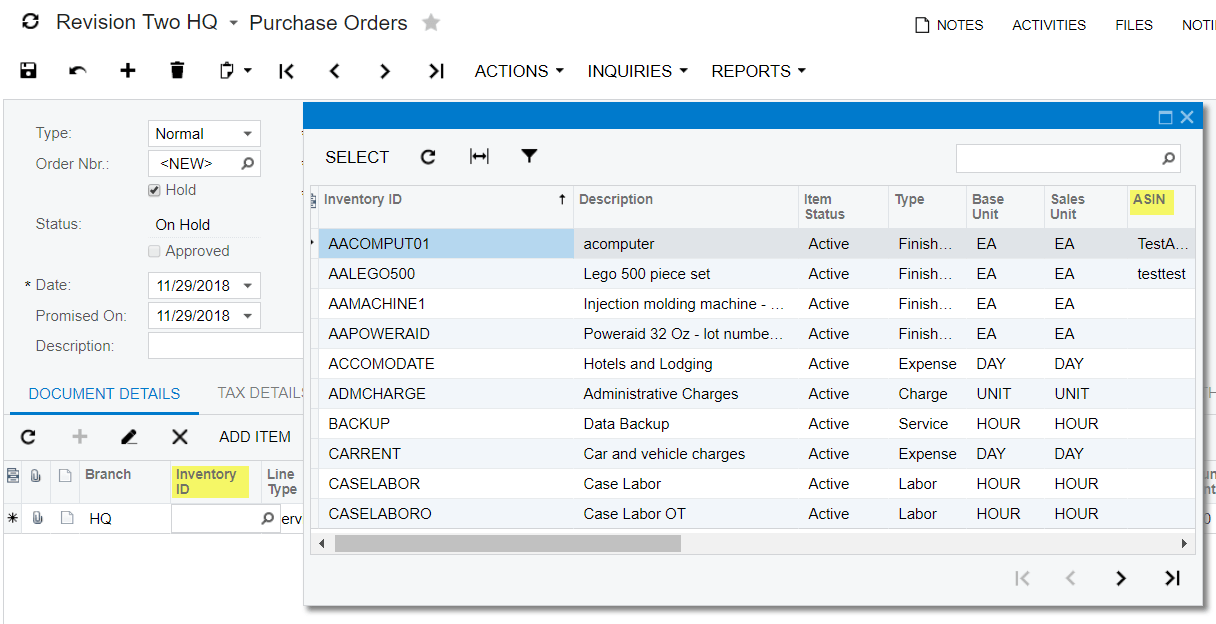The width and height of the screenshot is (1216, 624).
Task: Go to the last purchase order record
Action: click(x=436, y=71)
